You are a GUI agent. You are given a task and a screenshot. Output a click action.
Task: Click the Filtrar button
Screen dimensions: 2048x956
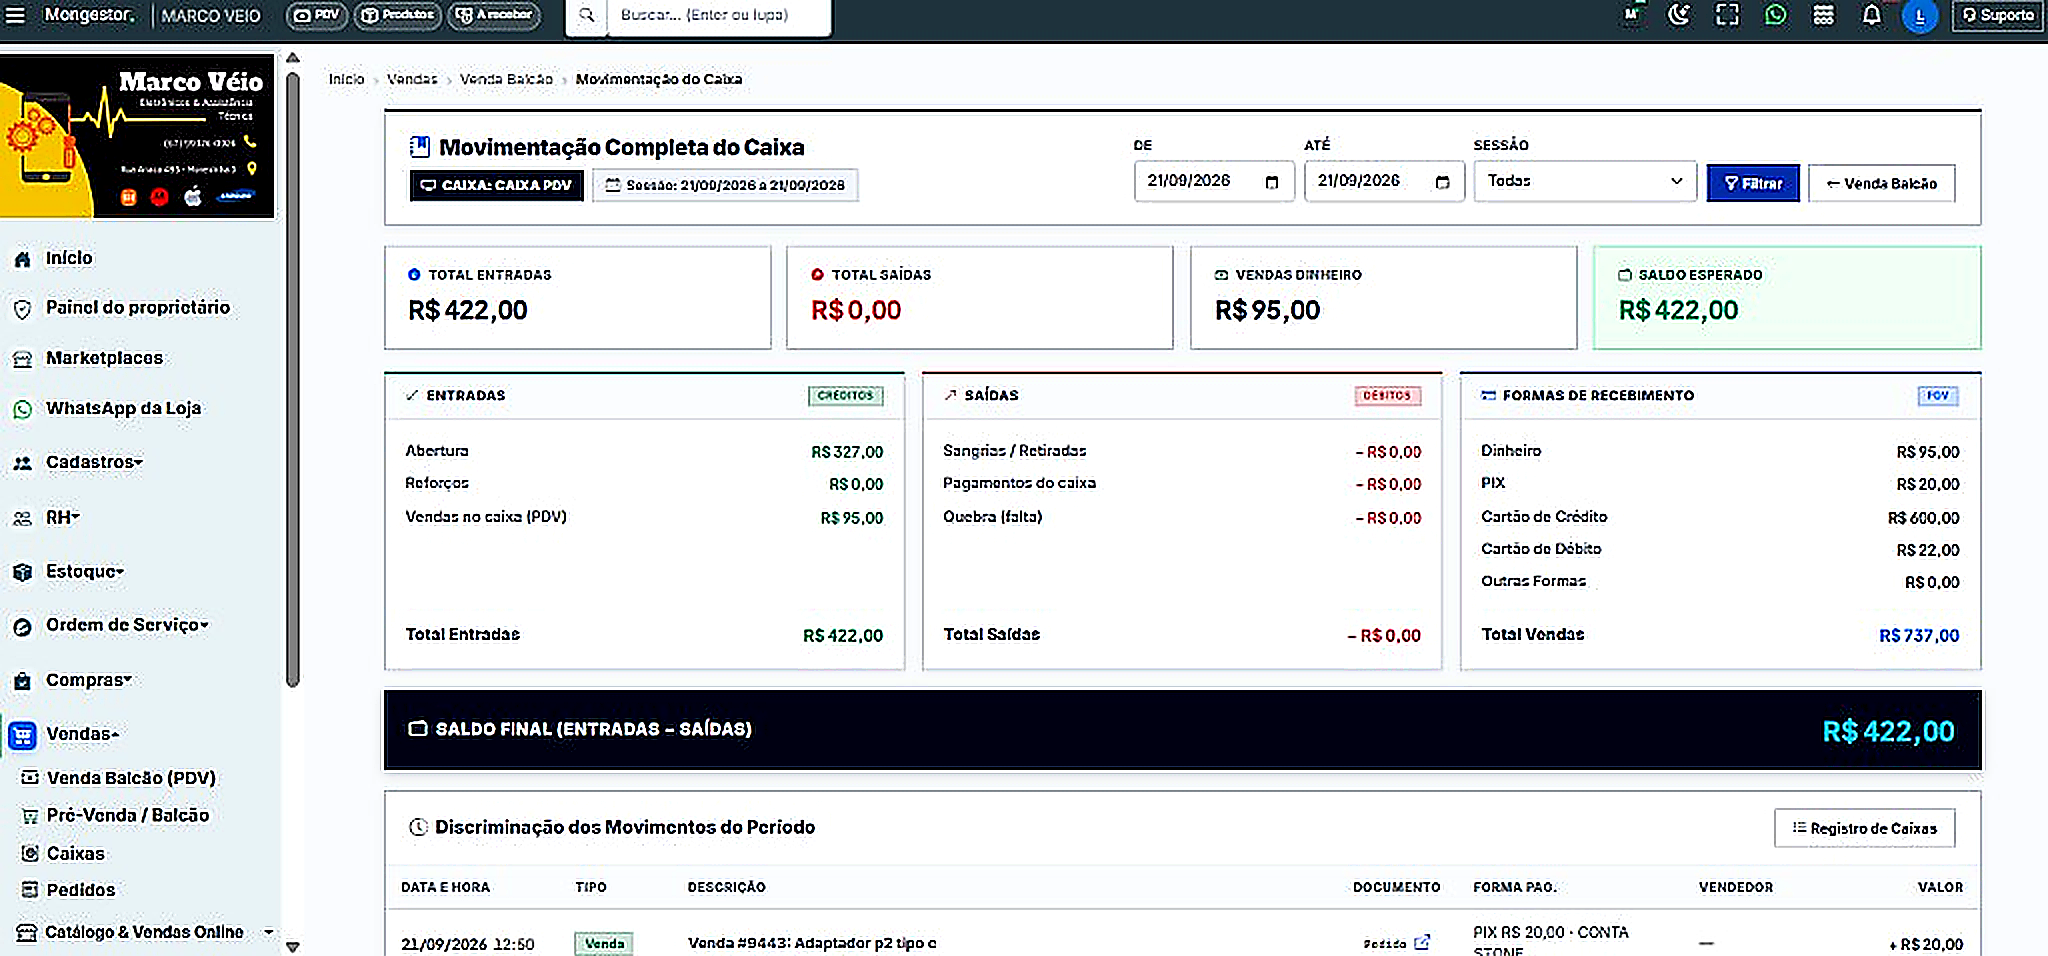click(1753, 183)
